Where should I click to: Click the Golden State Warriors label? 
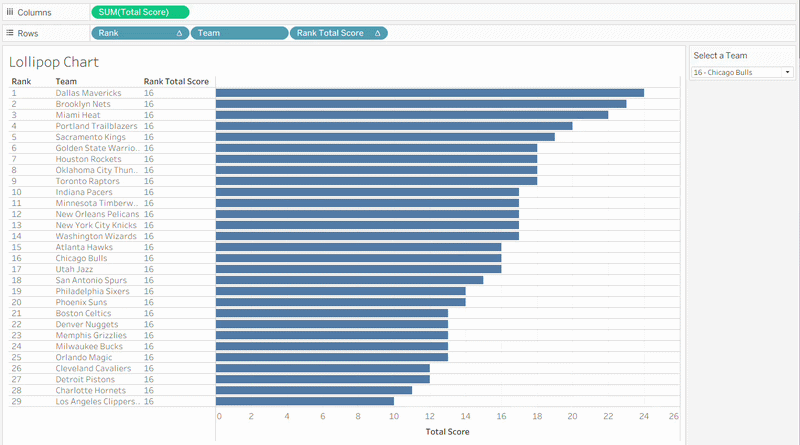tap(97, 148)
